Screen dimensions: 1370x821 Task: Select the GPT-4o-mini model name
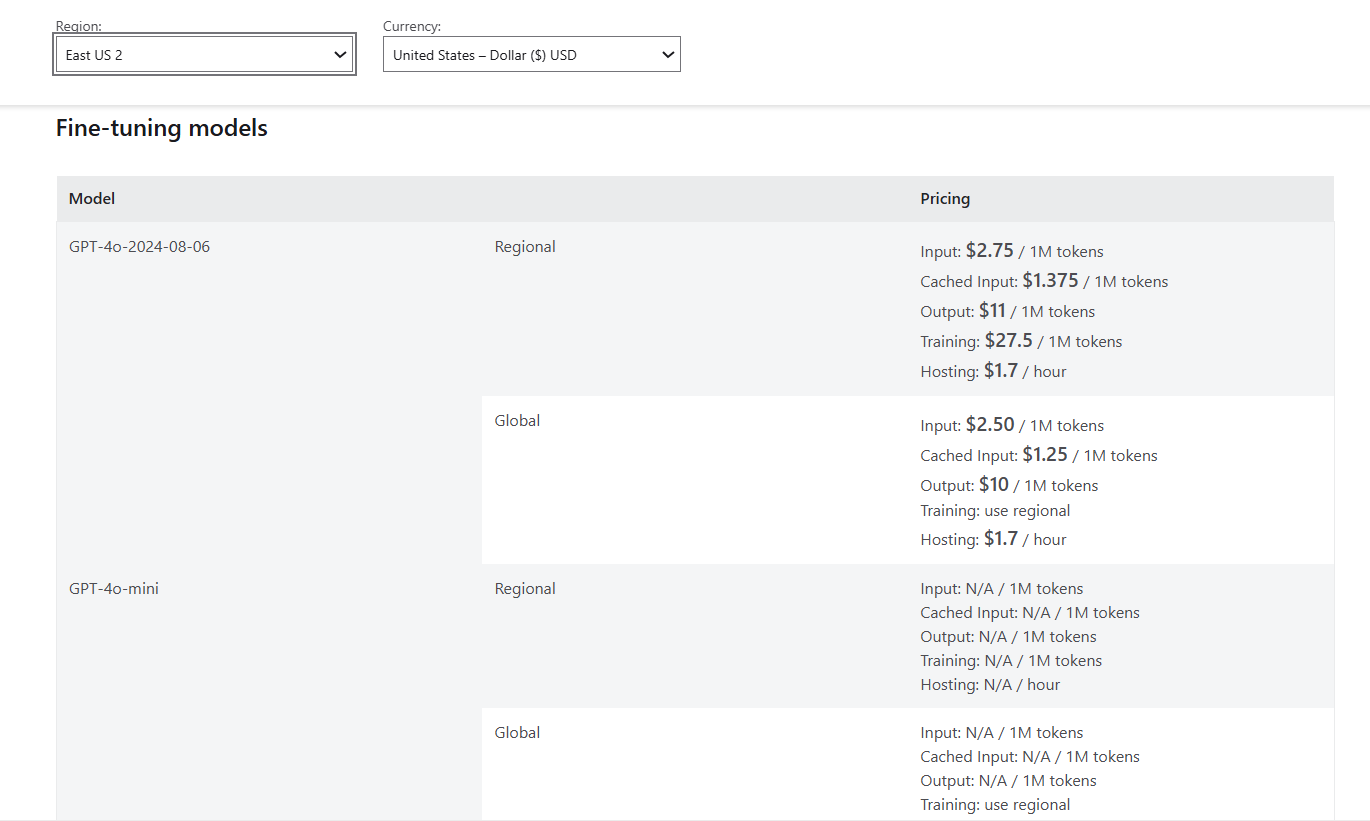[x=114, y=589]
